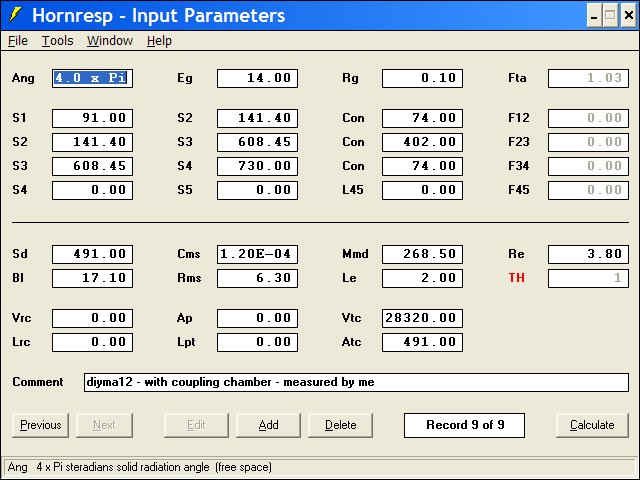Image resolution: width=640 pixels, height=480 pixels.
Task: Click the F23 field
Action: click(588, 142)
